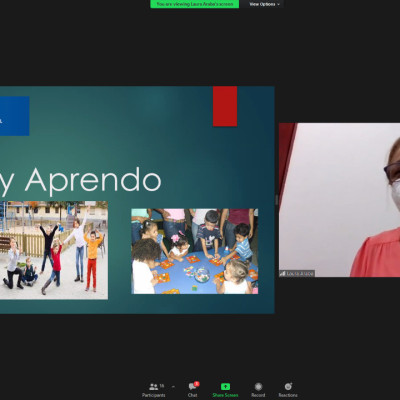Click the 'You are viewing' screen banner
Image resolution: width=400 pixels, height=400 pixels.
pos(194,4)
